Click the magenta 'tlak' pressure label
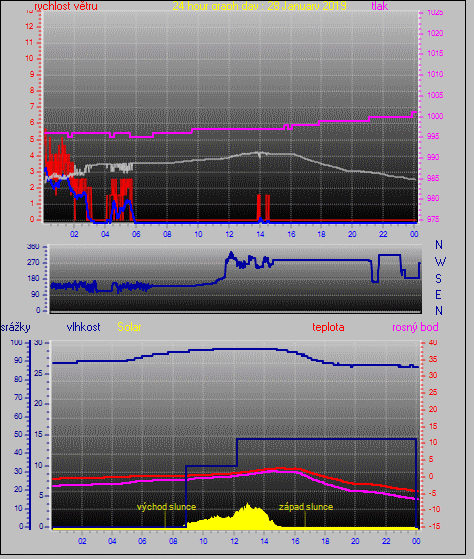474x559 pixels. pyautogui.click(x=380, y=6)
